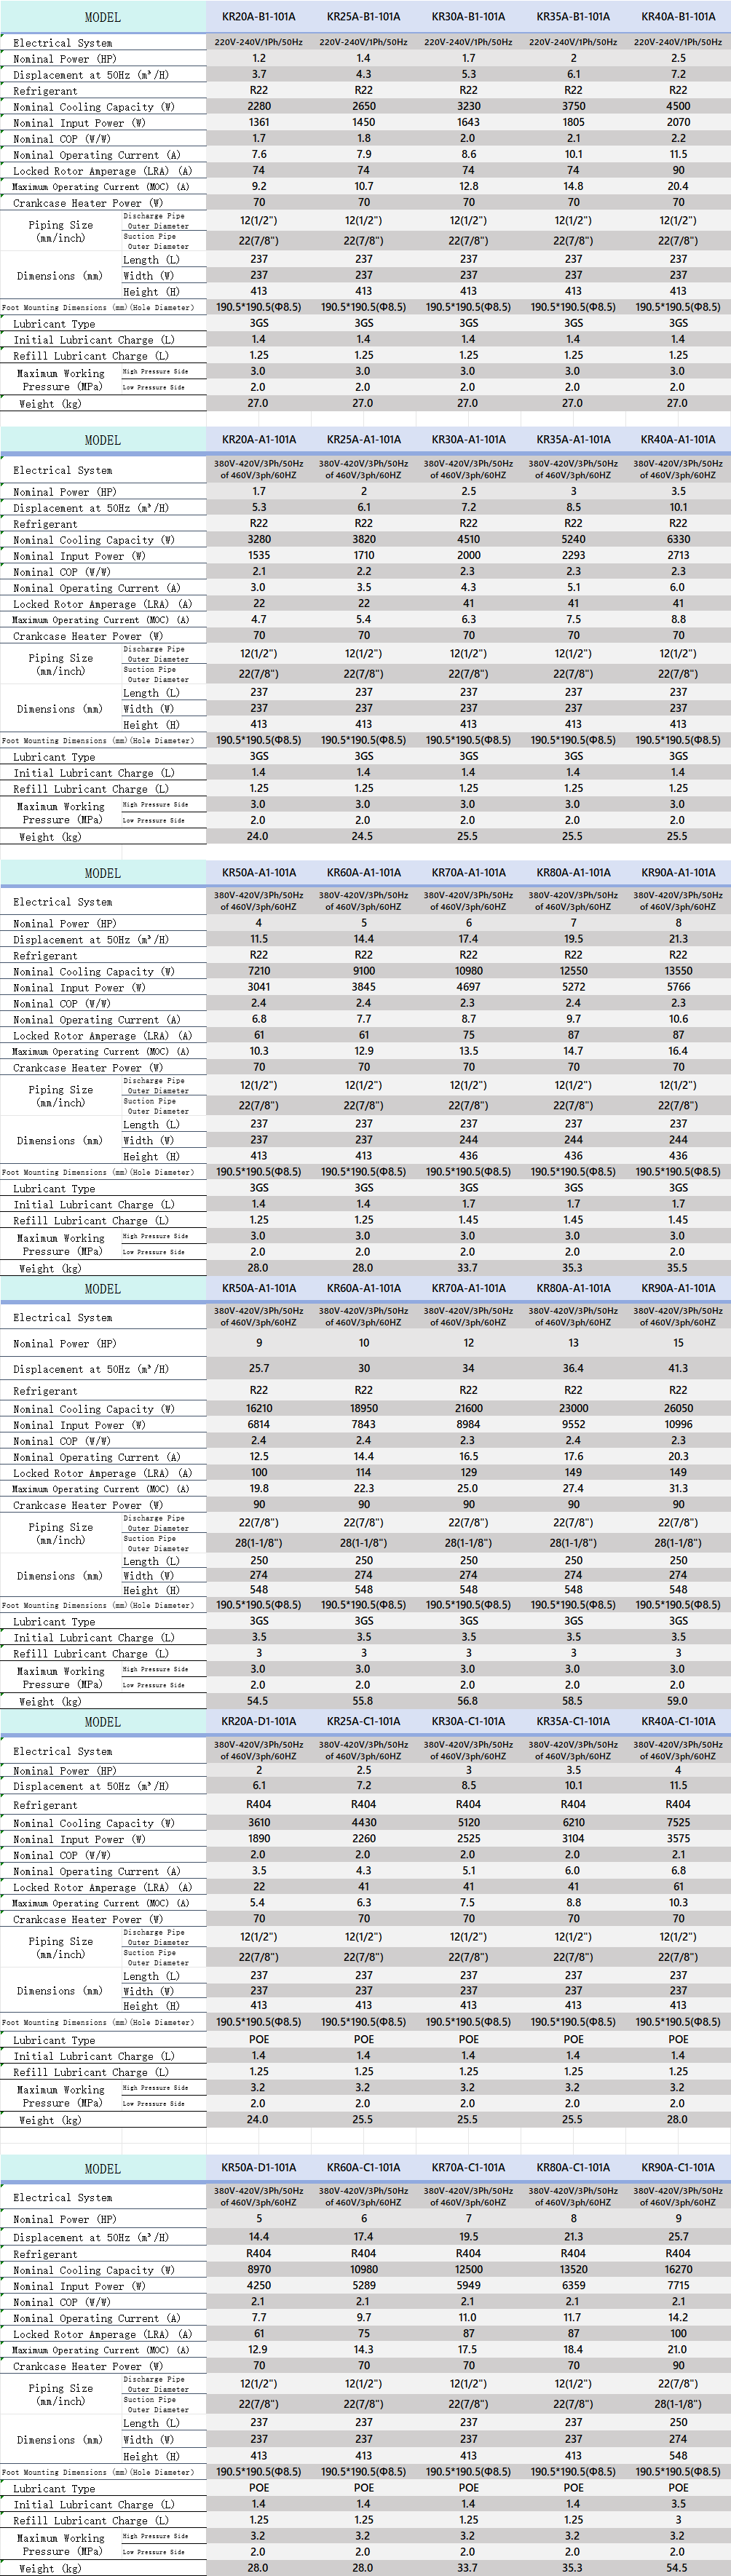The image size is (731, 2576).
Task: Click the 26050 cooling capacity value
Action: click(678, 1408)
